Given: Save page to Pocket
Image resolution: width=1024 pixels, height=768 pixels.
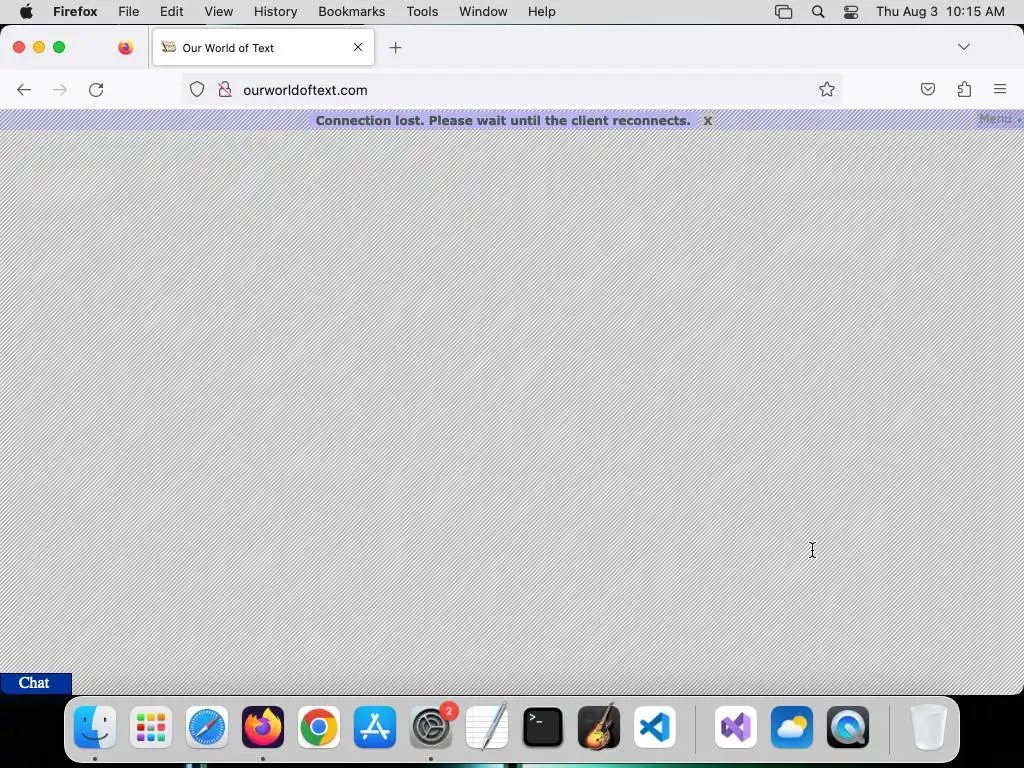Looking at the screenshot, I should (927, 89).
